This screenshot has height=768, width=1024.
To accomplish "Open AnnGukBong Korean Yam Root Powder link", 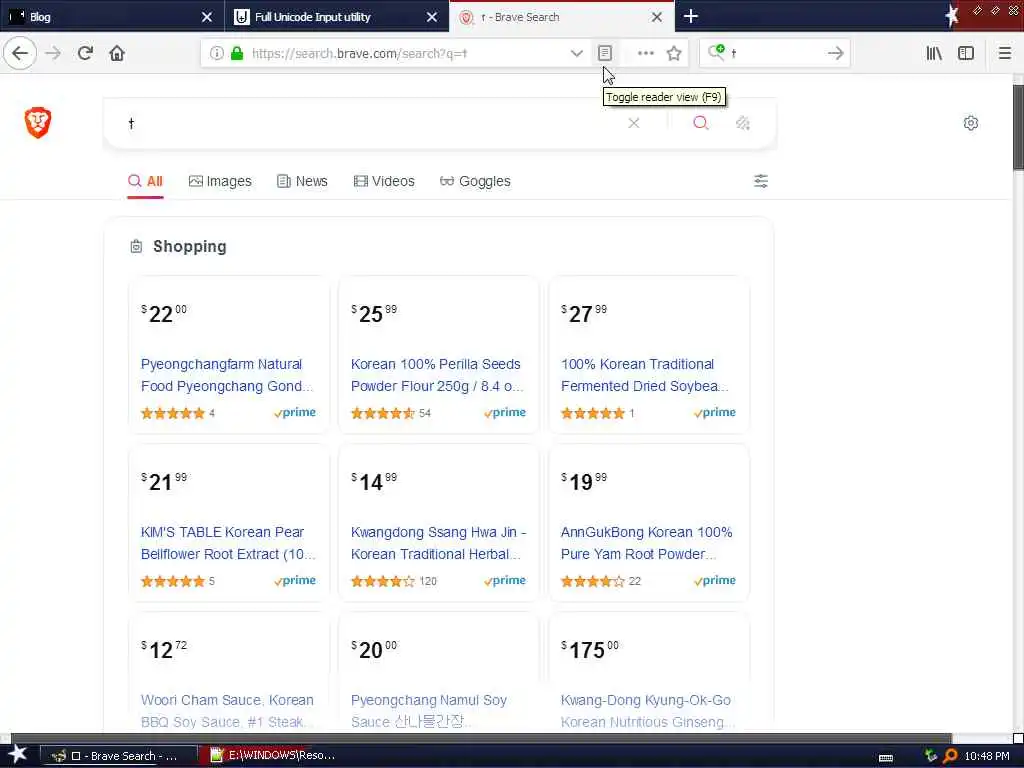I will coord(647,543).
